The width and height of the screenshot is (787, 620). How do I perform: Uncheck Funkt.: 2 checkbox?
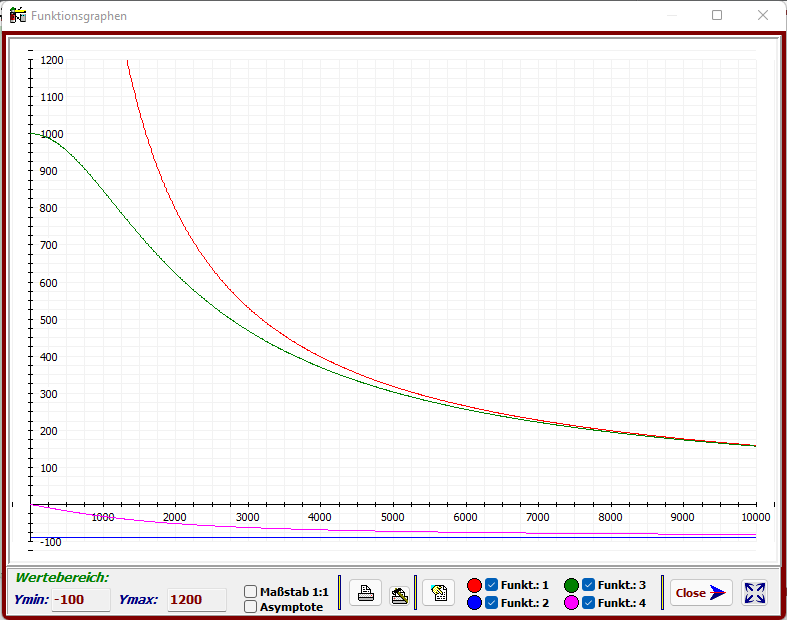coord(492,603)
